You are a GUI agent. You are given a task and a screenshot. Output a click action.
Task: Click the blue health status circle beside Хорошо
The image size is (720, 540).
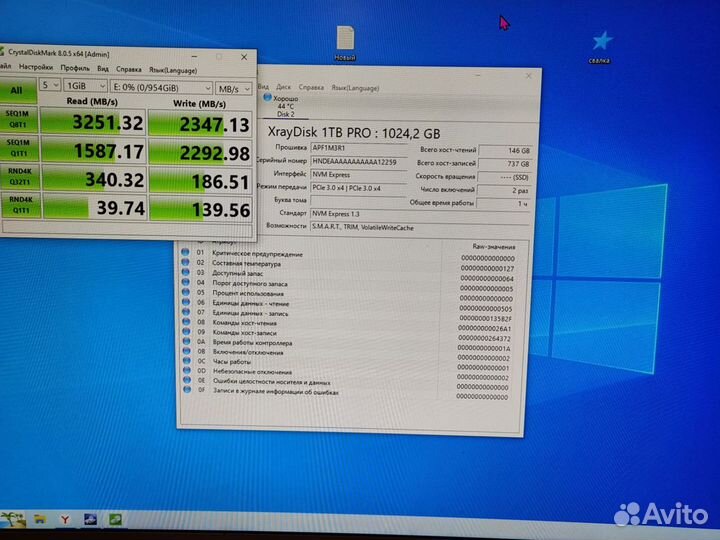pos(267,97)
